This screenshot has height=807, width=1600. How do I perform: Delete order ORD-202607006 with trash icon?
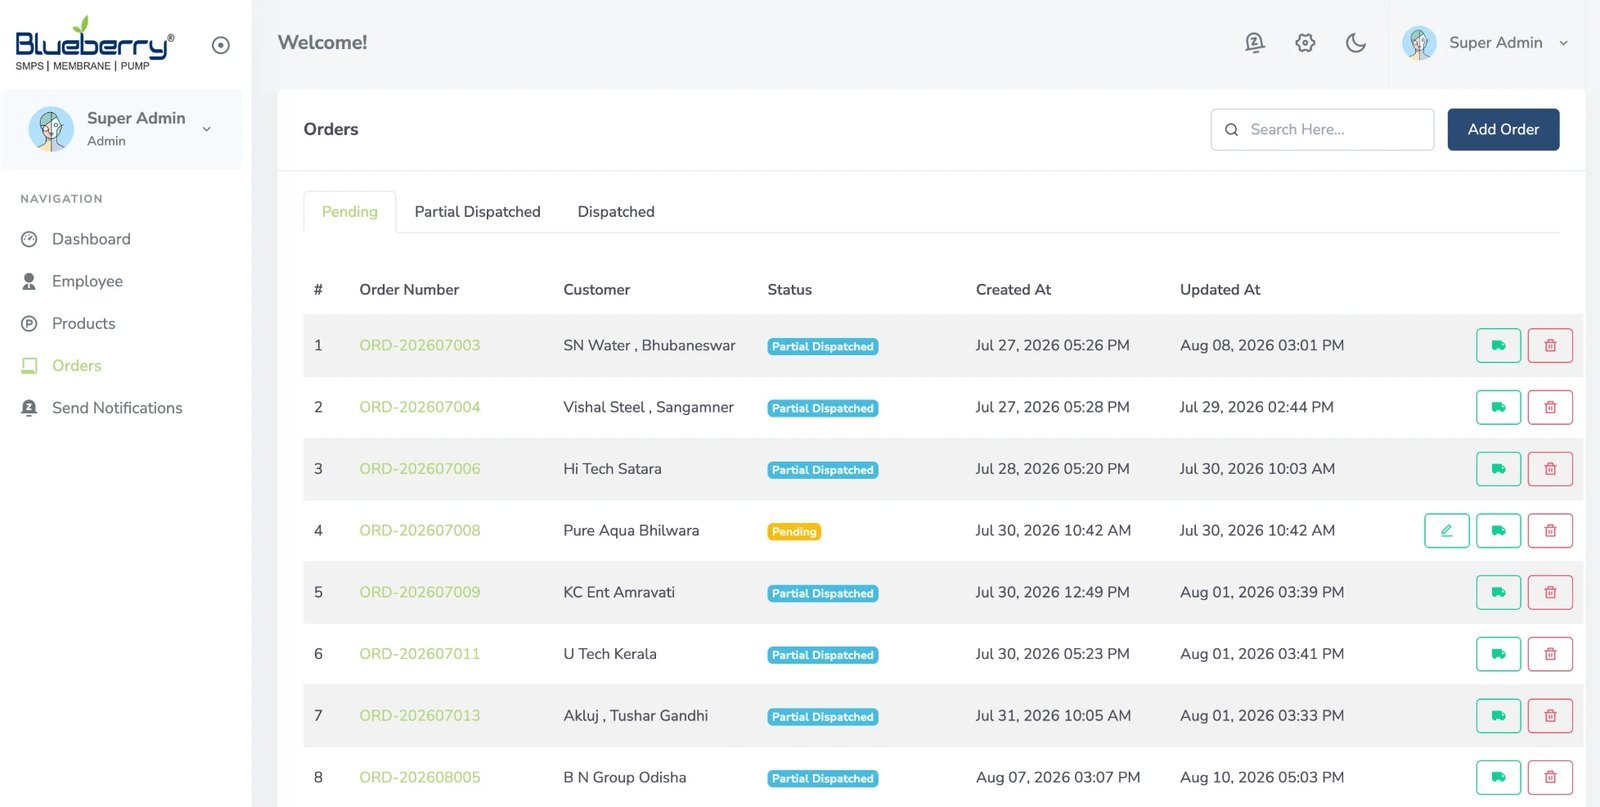1550,469
